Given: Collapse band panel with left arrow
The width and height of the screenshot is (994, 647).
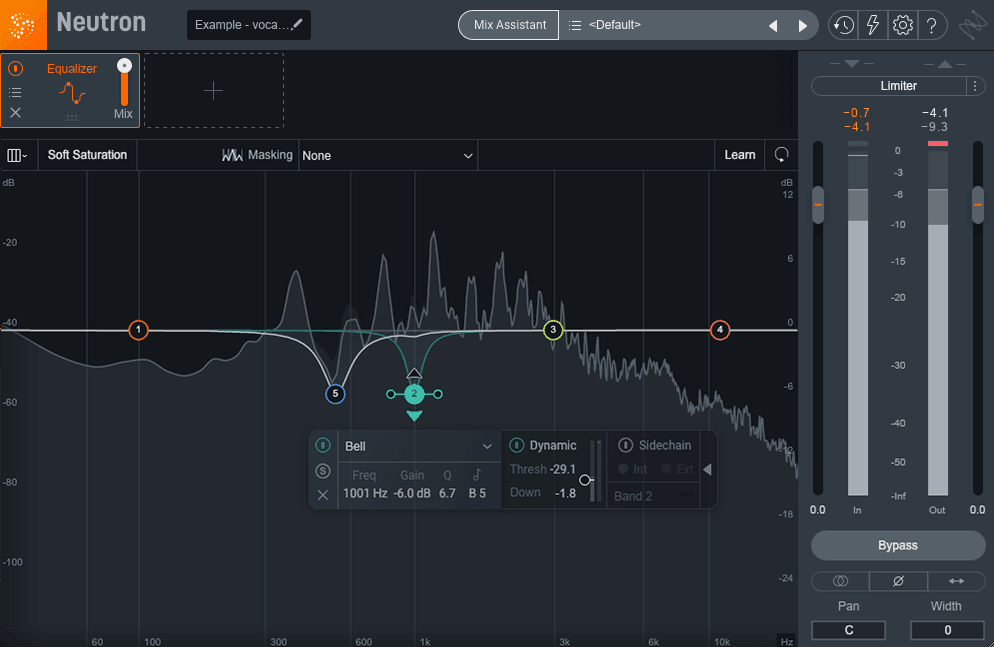Looking at the screenshot, I should tap(707, 470).
